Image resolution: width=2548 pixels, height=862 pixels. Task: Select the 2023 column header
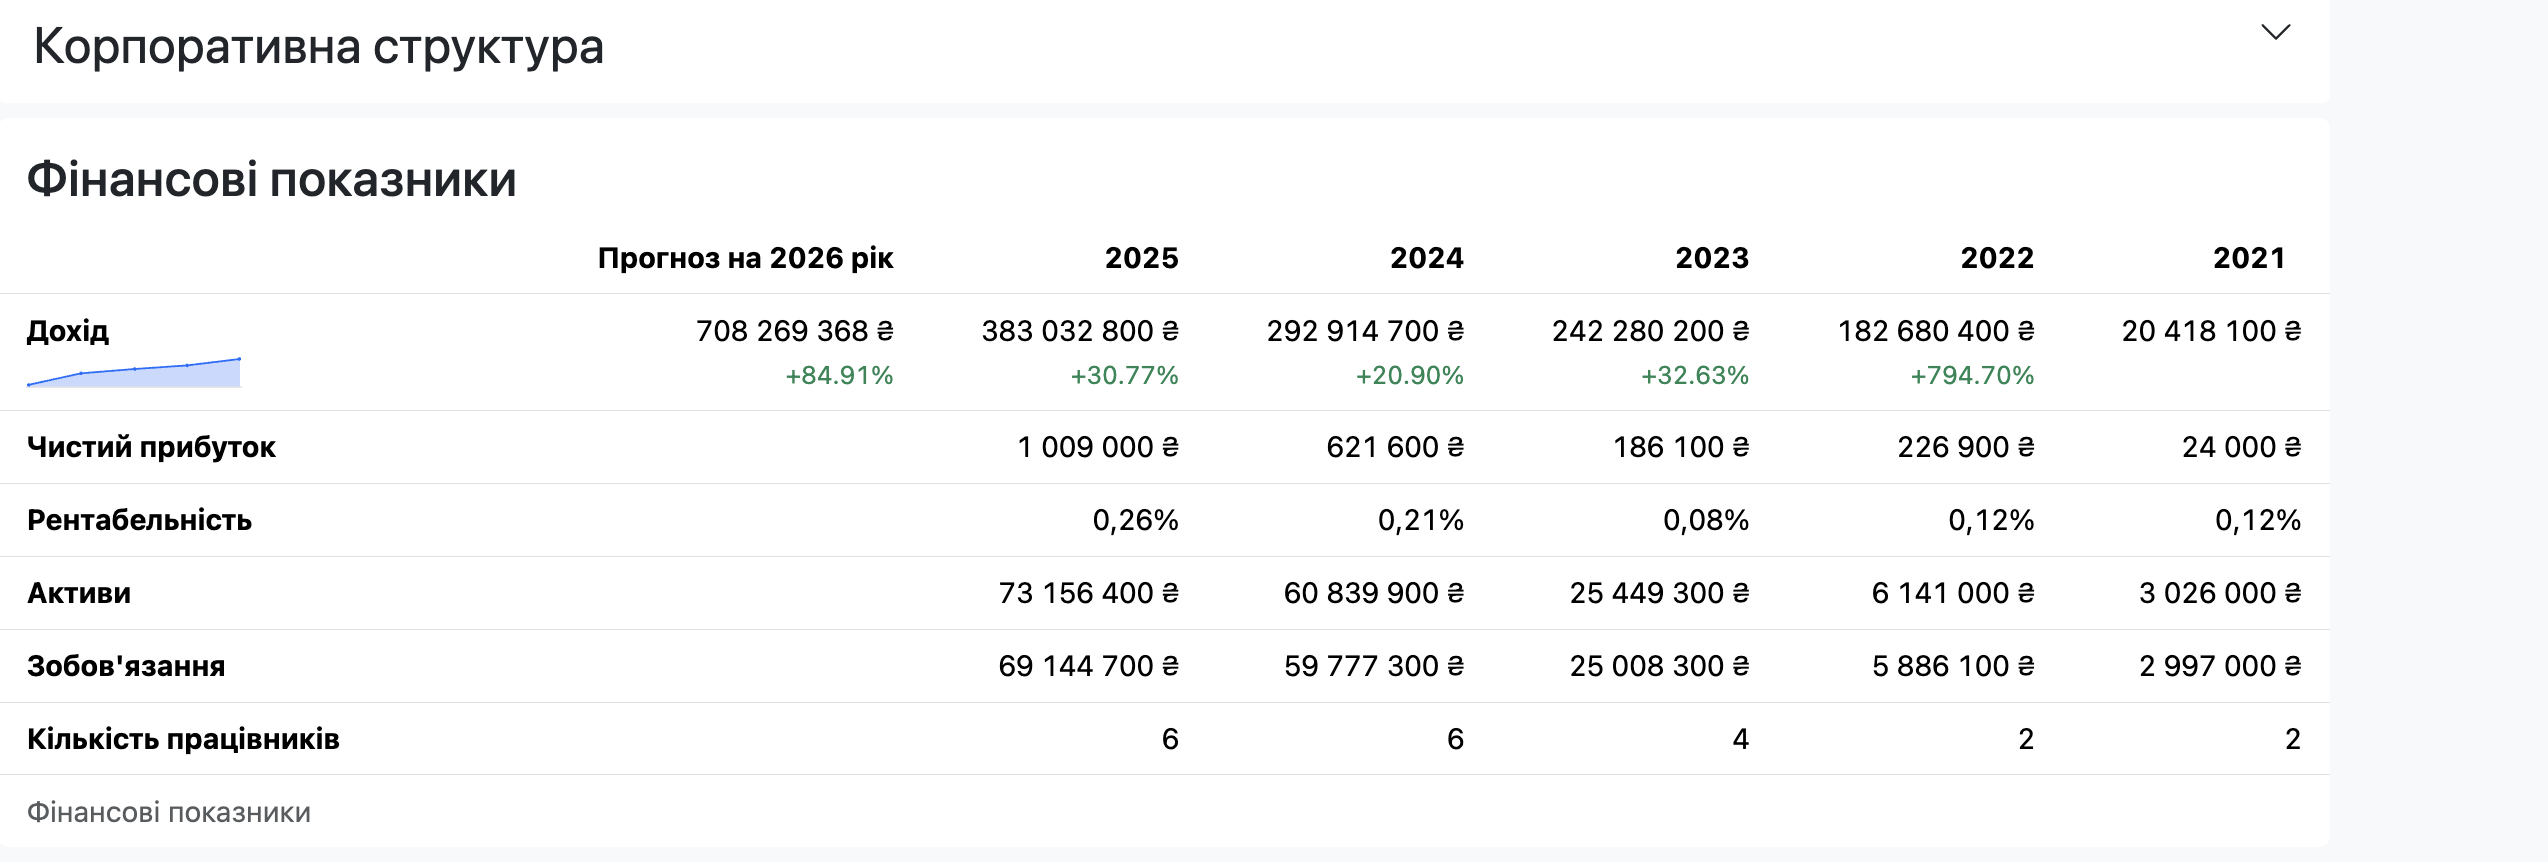point(1712,258)
